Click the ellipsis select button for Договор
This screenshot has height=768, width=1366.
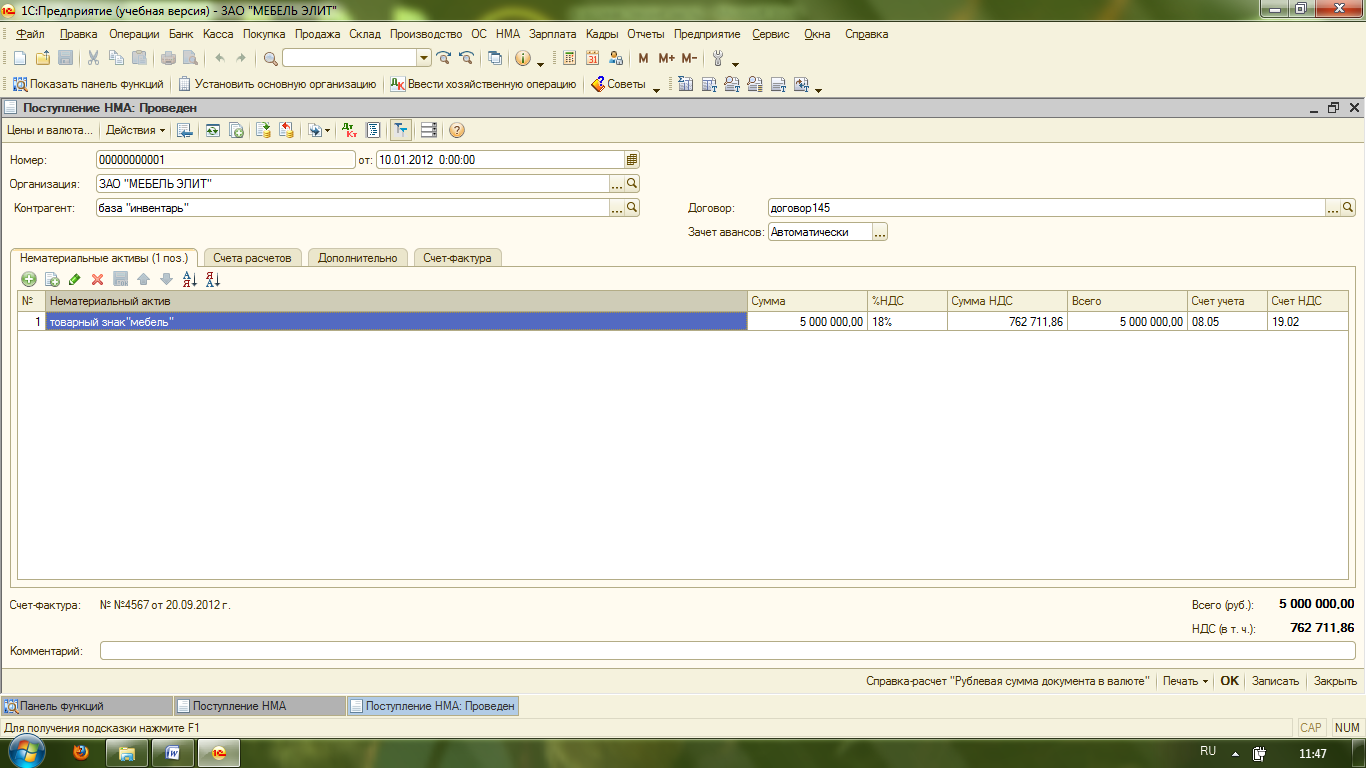1333,208
